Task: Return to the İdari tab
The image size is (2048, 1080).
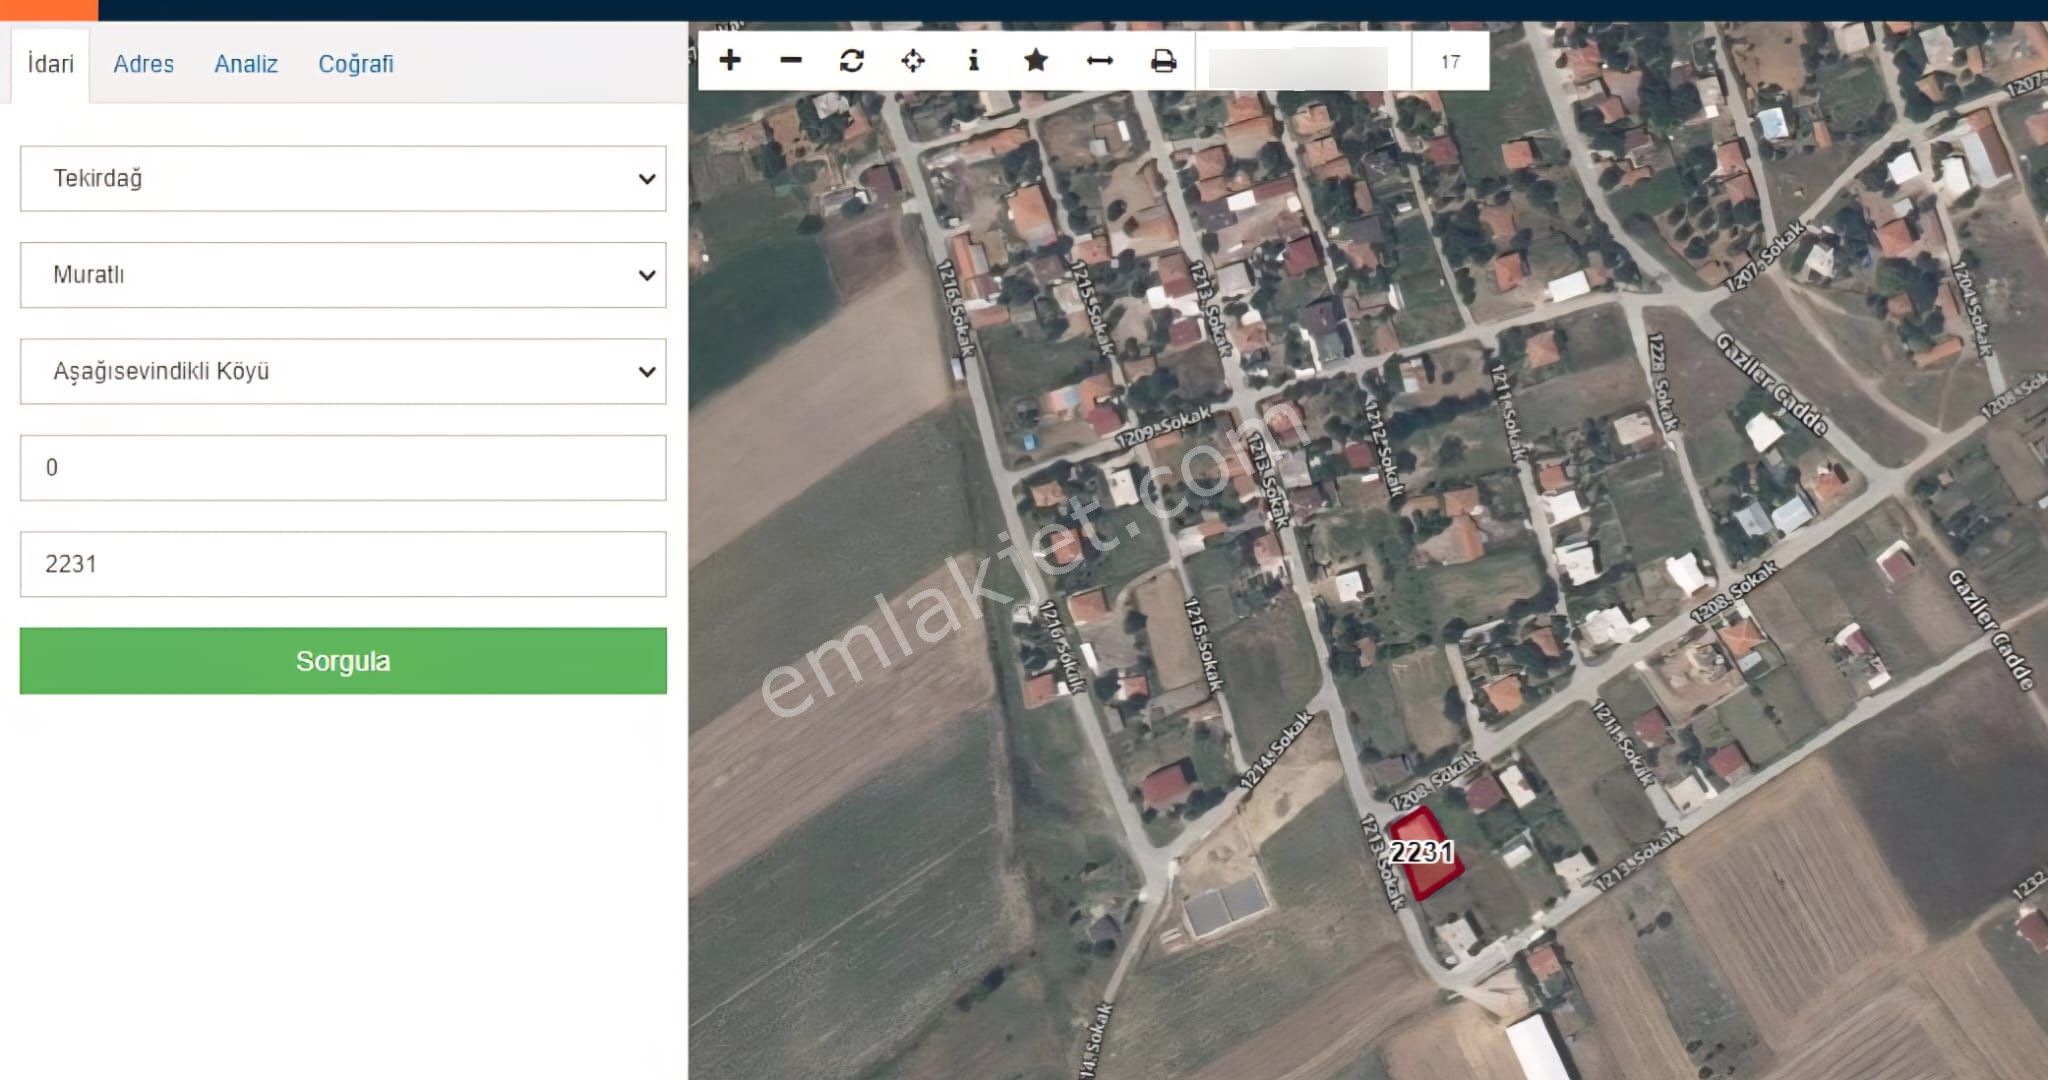Action: tap(50, 64)
